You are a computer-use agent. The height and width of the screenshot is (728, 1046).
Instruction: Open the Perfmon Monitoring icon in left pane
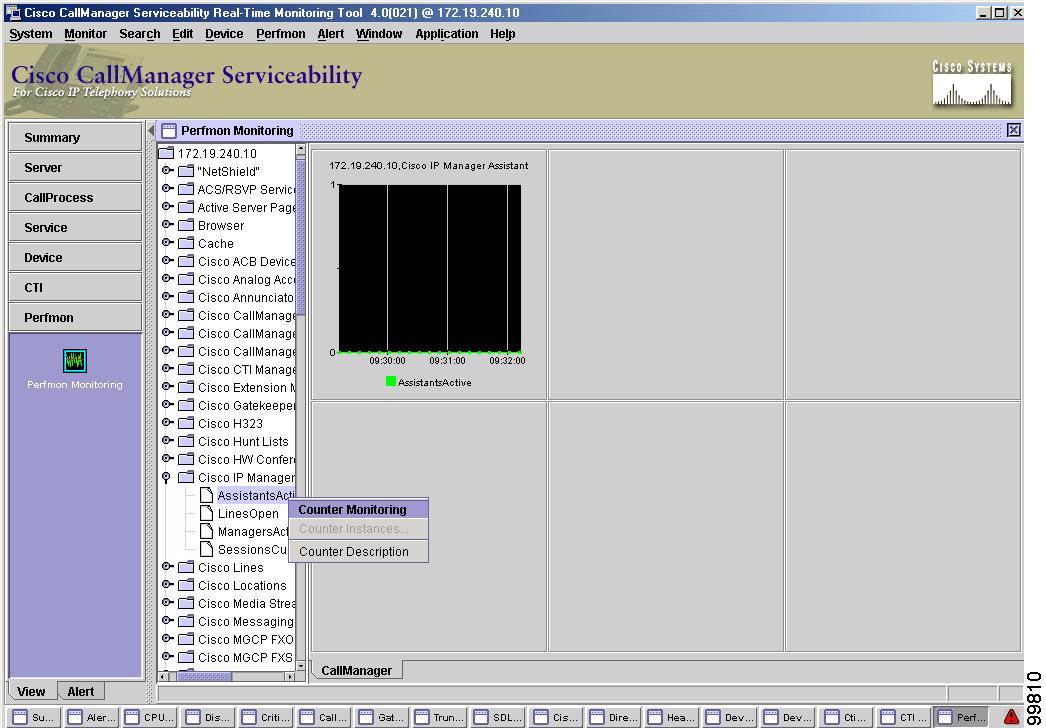click(75, 361)
